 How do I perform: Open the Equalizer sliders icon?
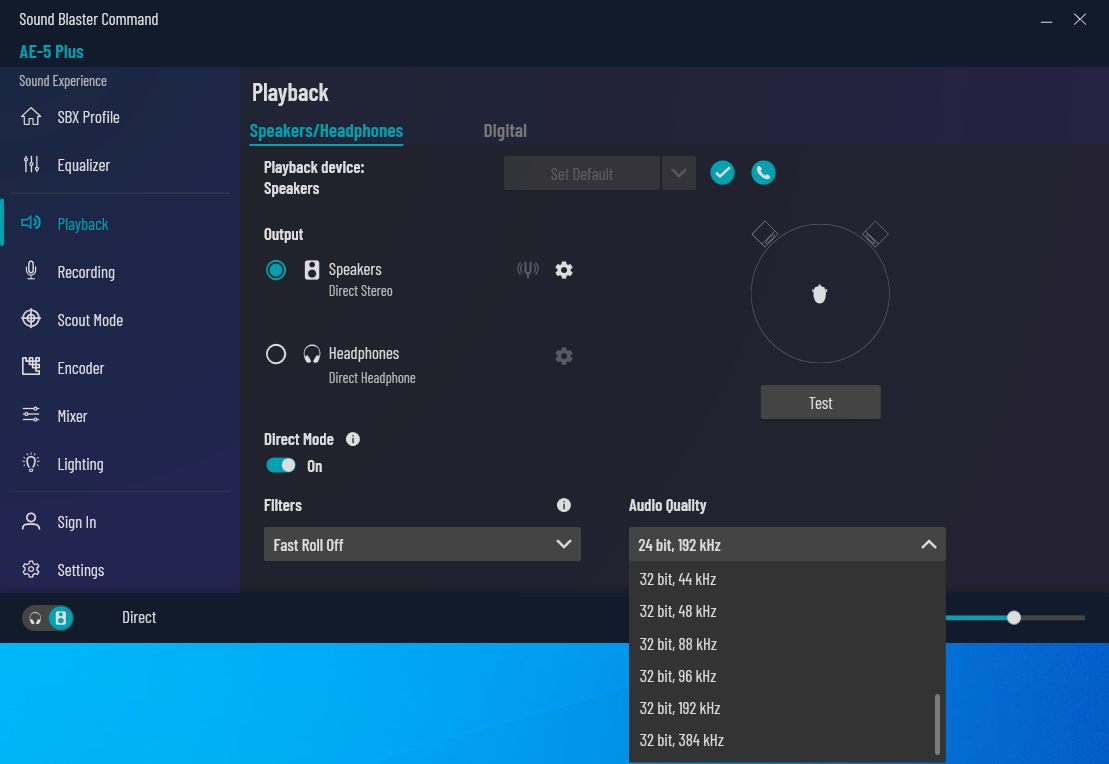pos(31,164)
